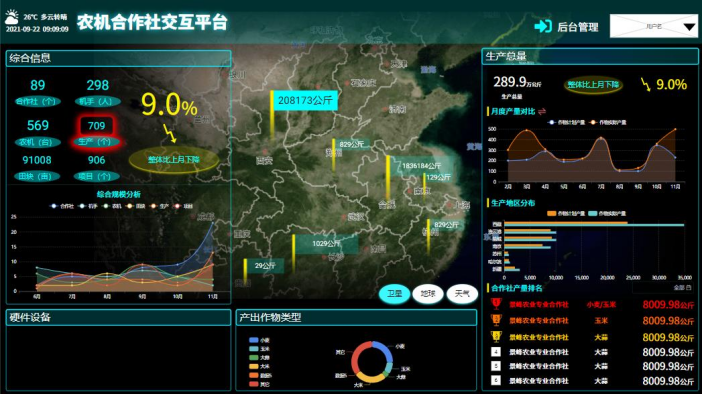The image size is (702, 394).
Task: Toggle the 合作社 legend series in 综合规模分析
Action: coord(63,206)
